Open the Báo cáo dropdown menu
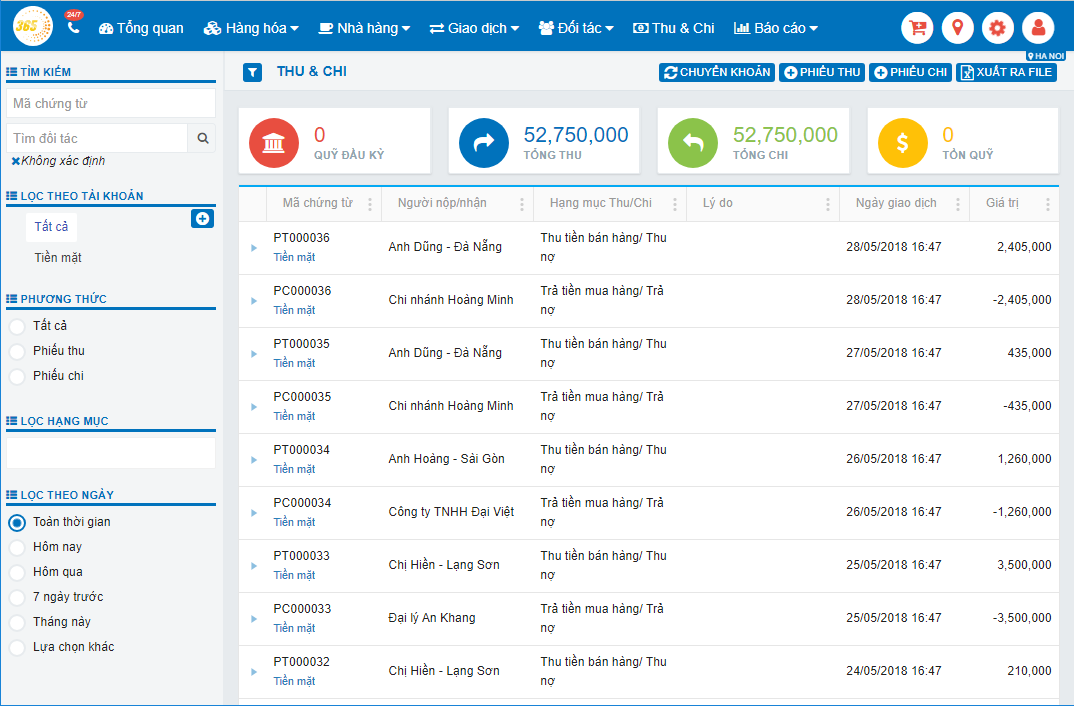The height and width of the screenshot is (706, 1074). [775, 28]
